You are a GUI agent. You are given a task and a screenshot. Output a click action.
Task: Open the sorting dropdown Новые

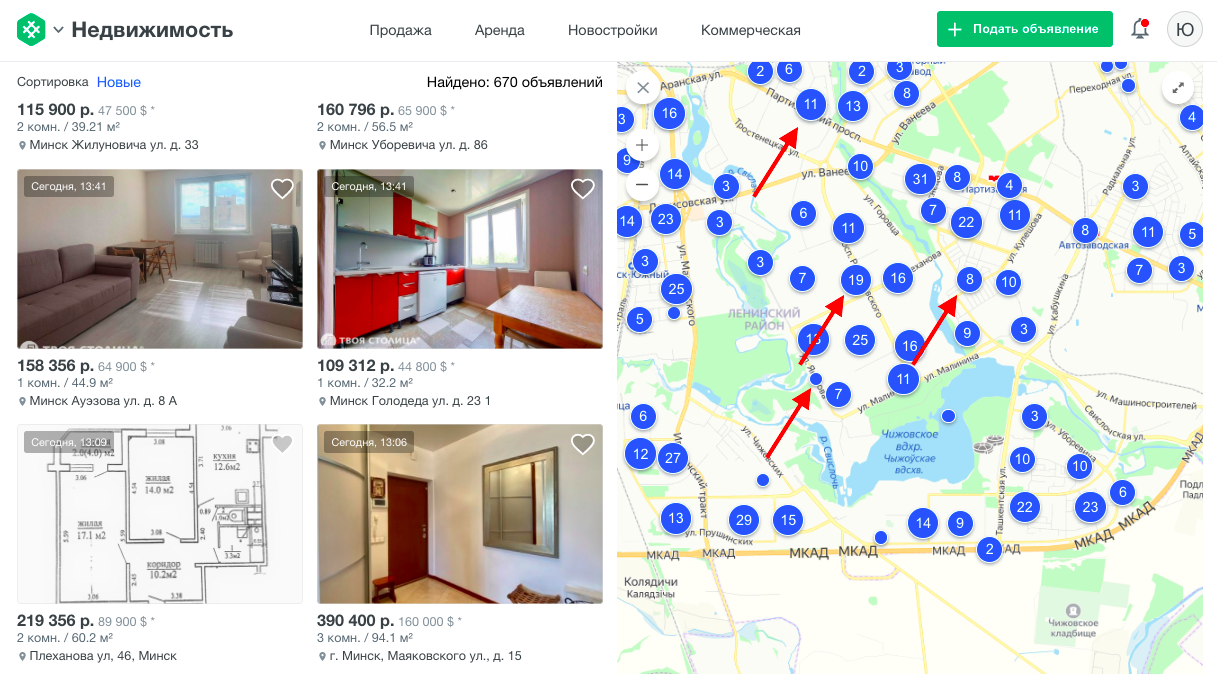119,82
